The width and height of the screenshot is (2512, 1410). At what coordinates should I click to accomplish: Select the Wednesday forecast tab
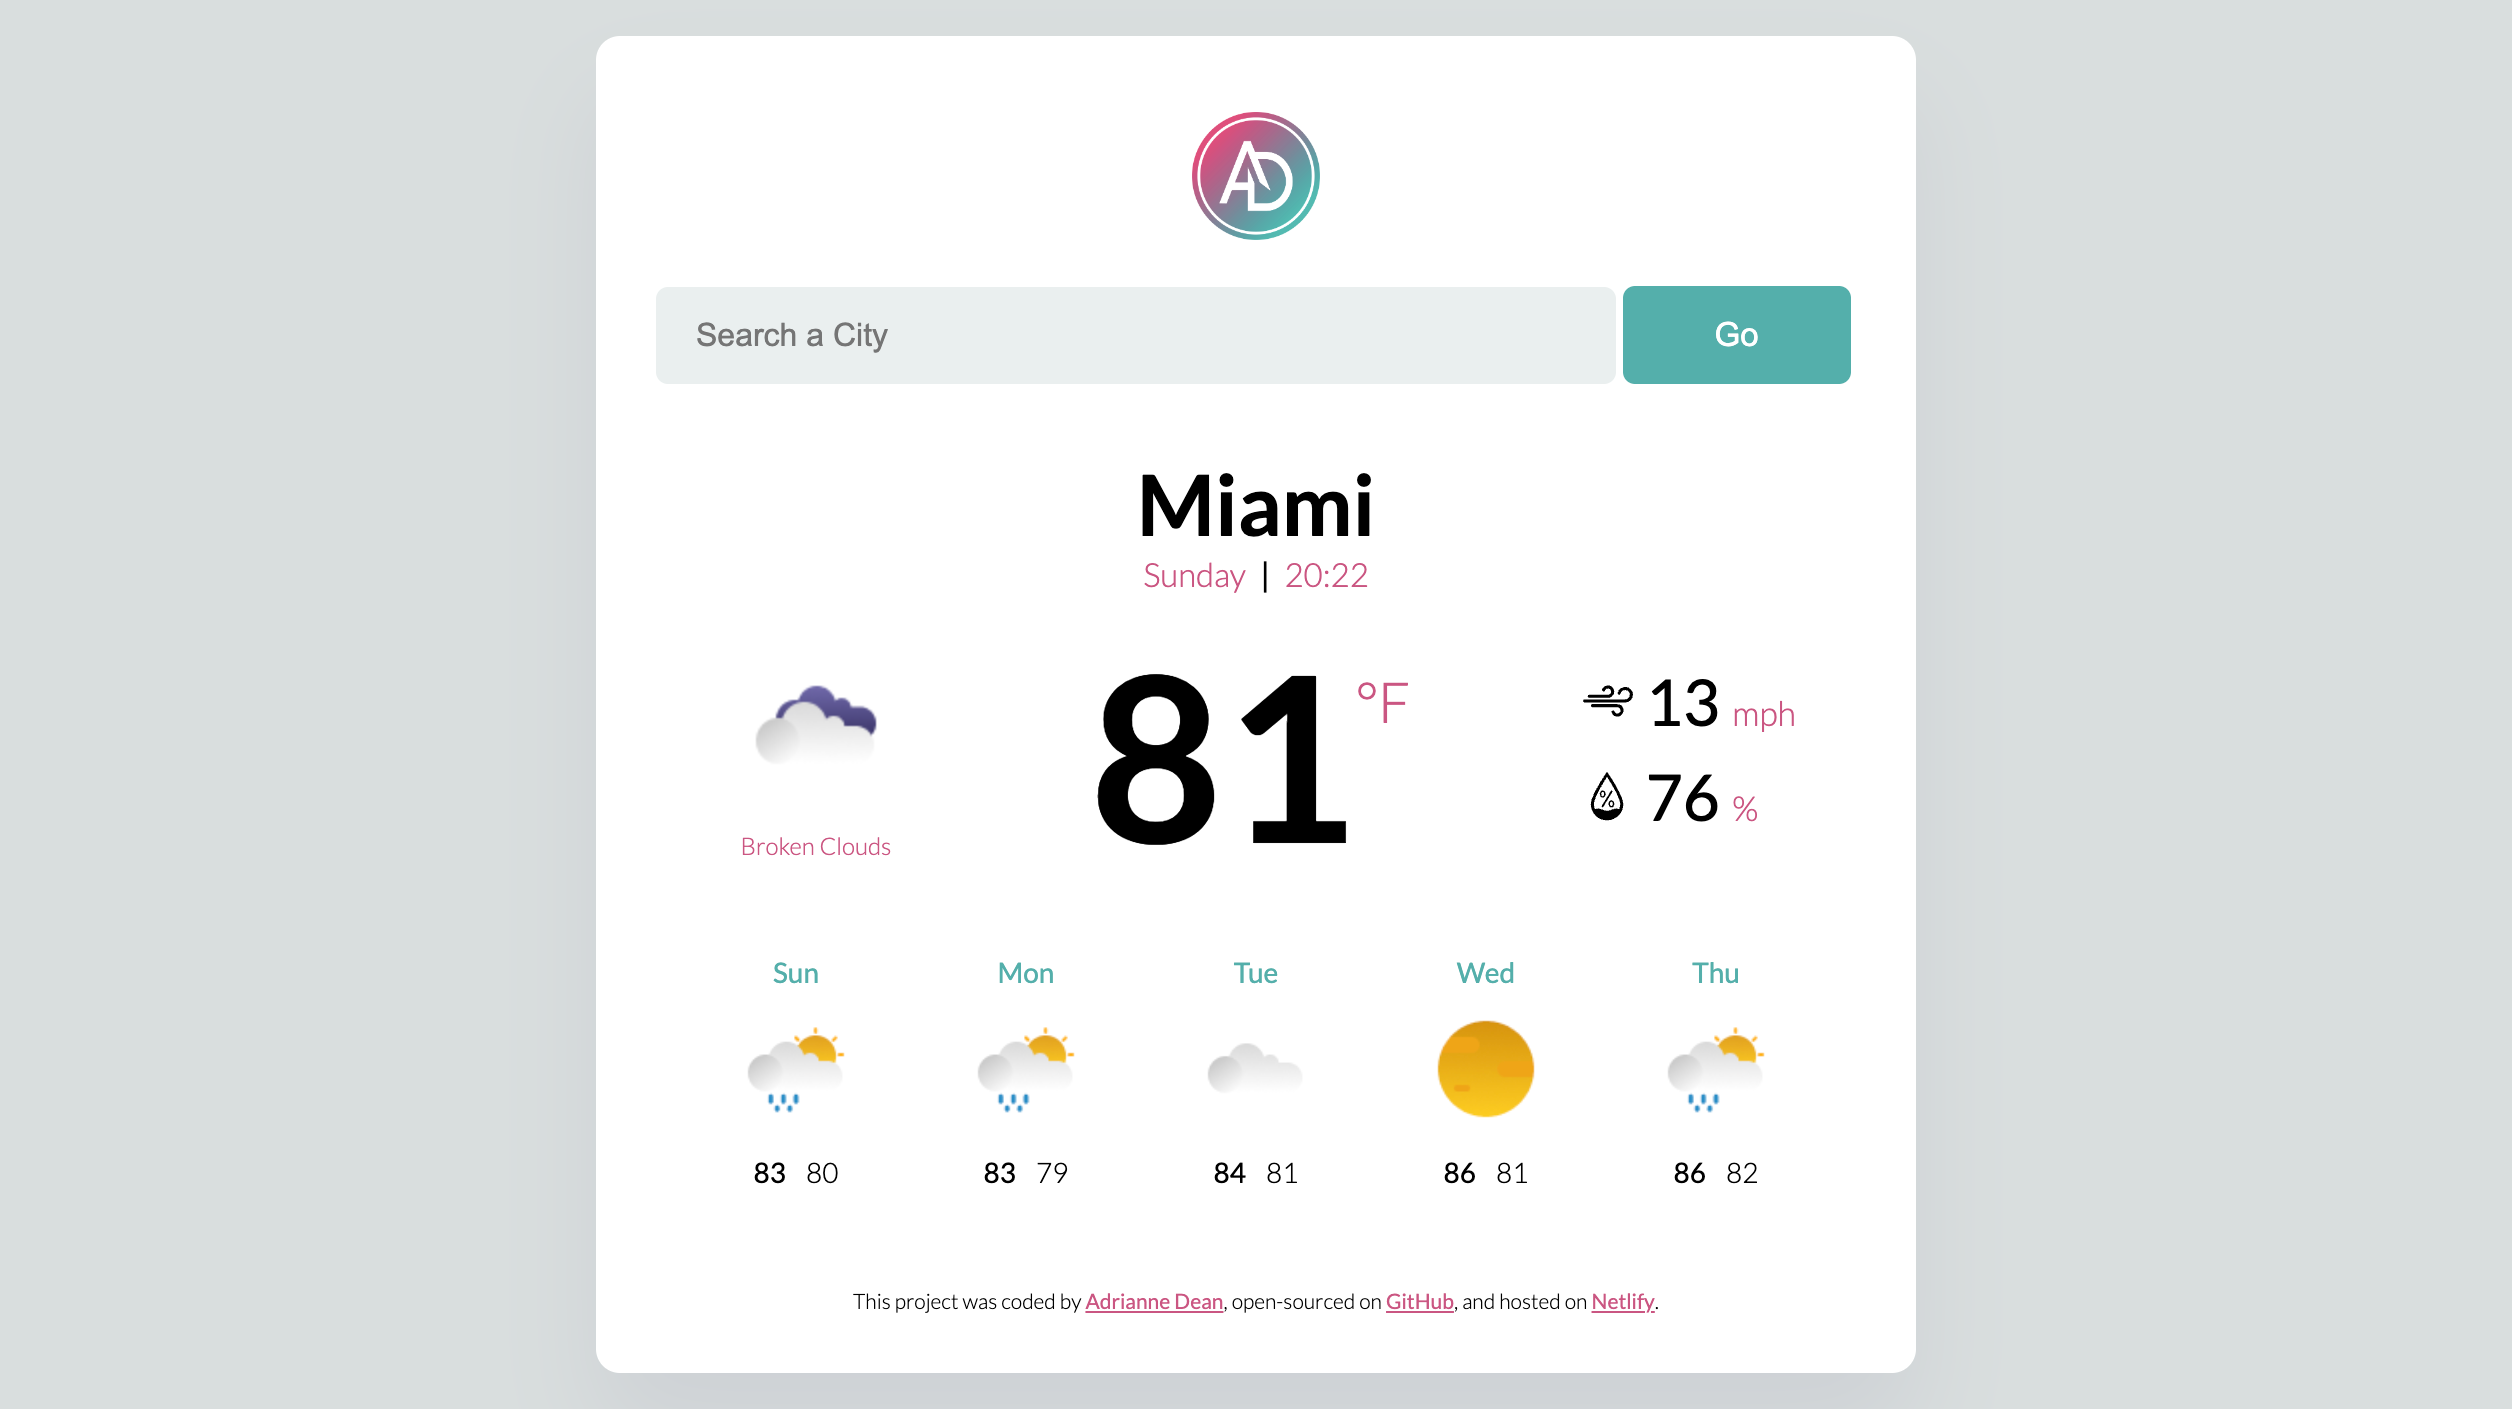coord(1485,1070)
